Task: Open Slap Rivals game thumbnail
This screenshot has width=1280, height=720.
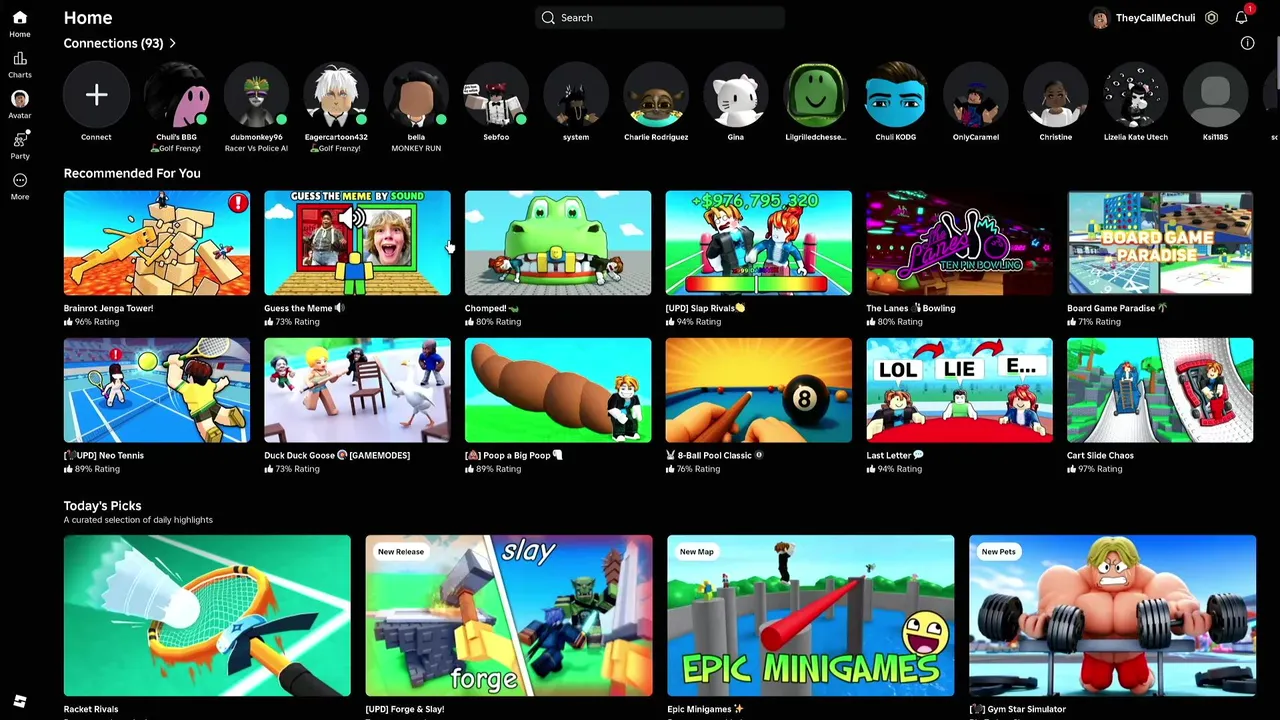Action: click(759, 243)
